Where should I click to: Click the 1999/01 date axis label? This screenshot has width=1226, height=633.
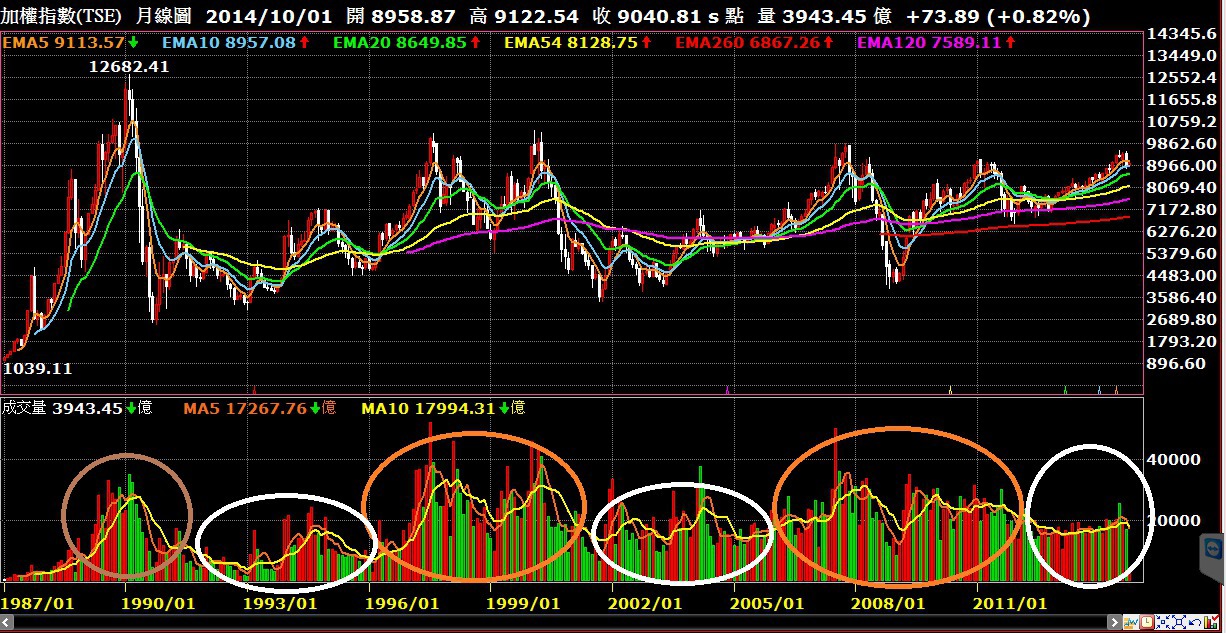[x=524, y=604]
